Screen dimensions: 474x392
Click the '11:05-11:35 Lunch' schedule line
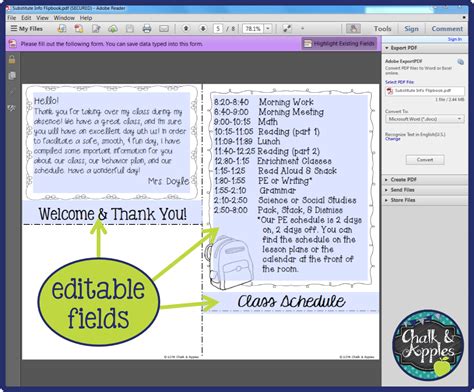coord(247,141)
